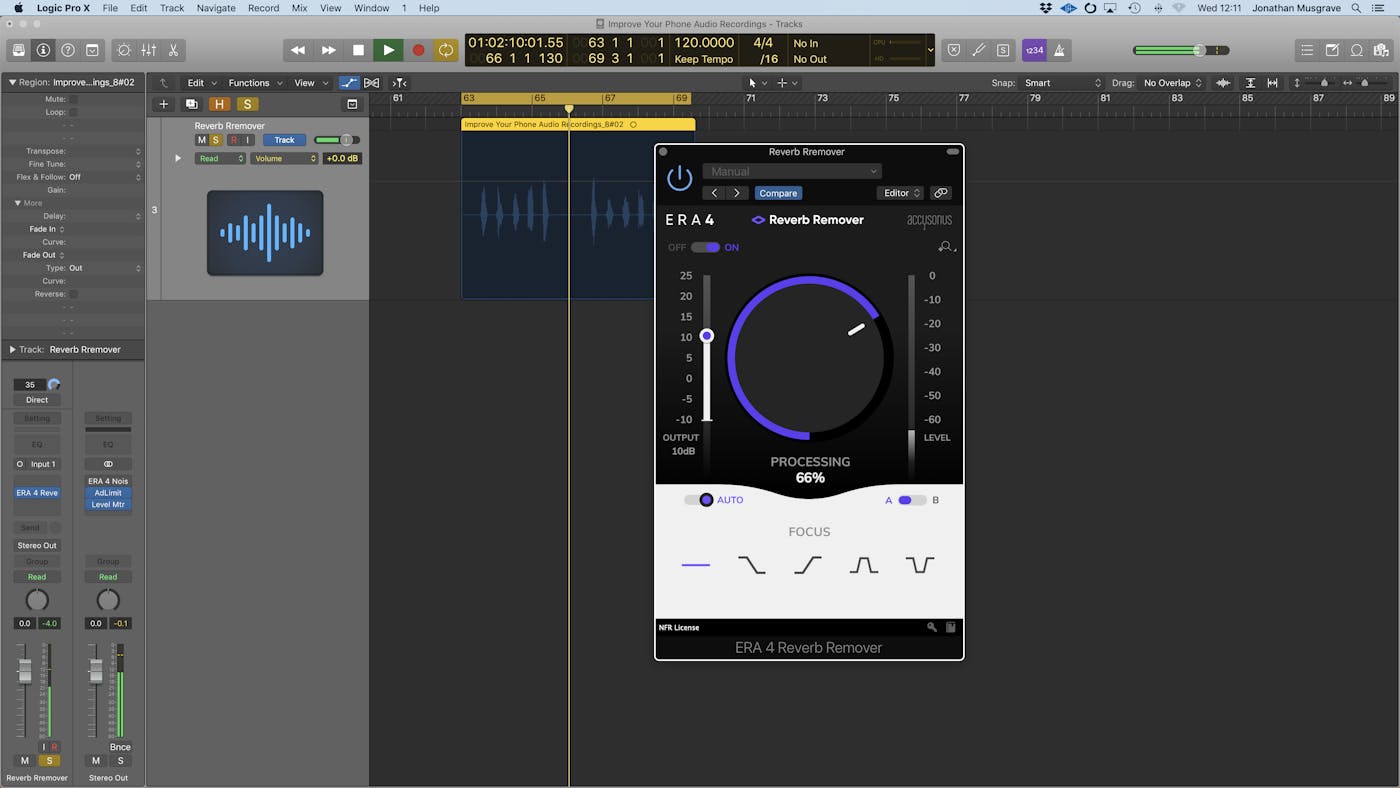Collapse the Region inspector disclosure triangle
The height and width of the screenshot is (788, 1400).
coord(12,82)
